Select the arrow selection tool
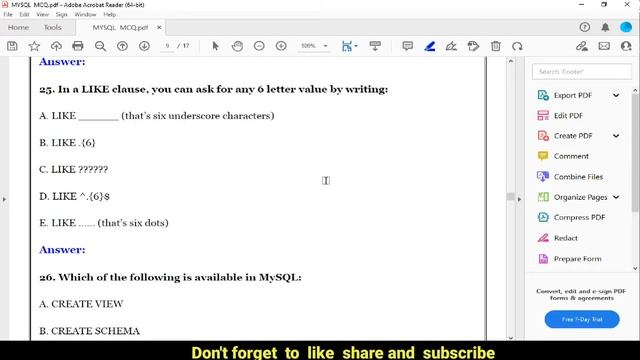This screenshot has height=360, width=640. (216, 46)
